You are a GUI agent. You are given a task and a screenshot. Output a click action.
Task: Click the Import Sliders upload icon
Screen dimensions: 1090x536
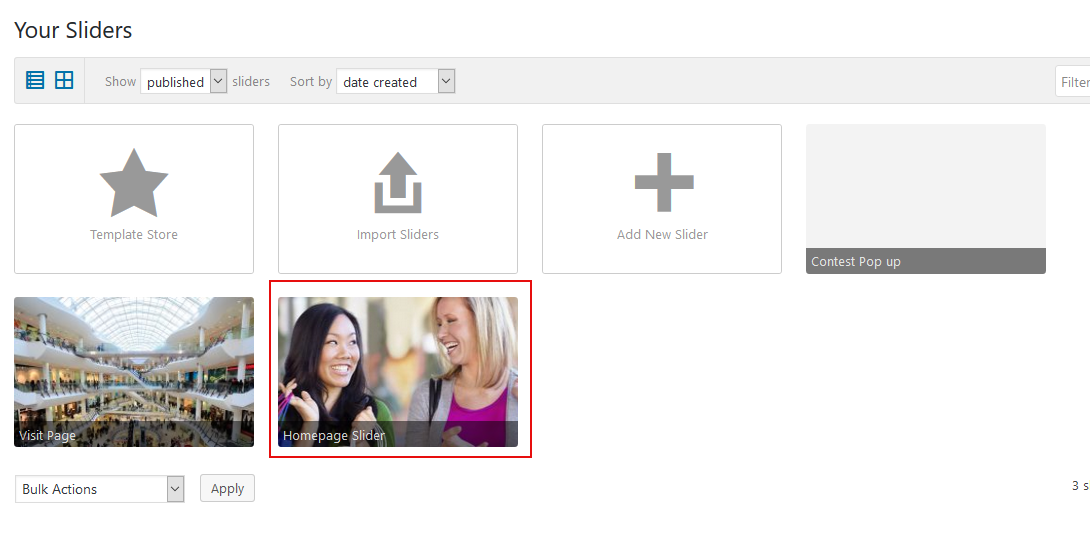coord(398,182)
